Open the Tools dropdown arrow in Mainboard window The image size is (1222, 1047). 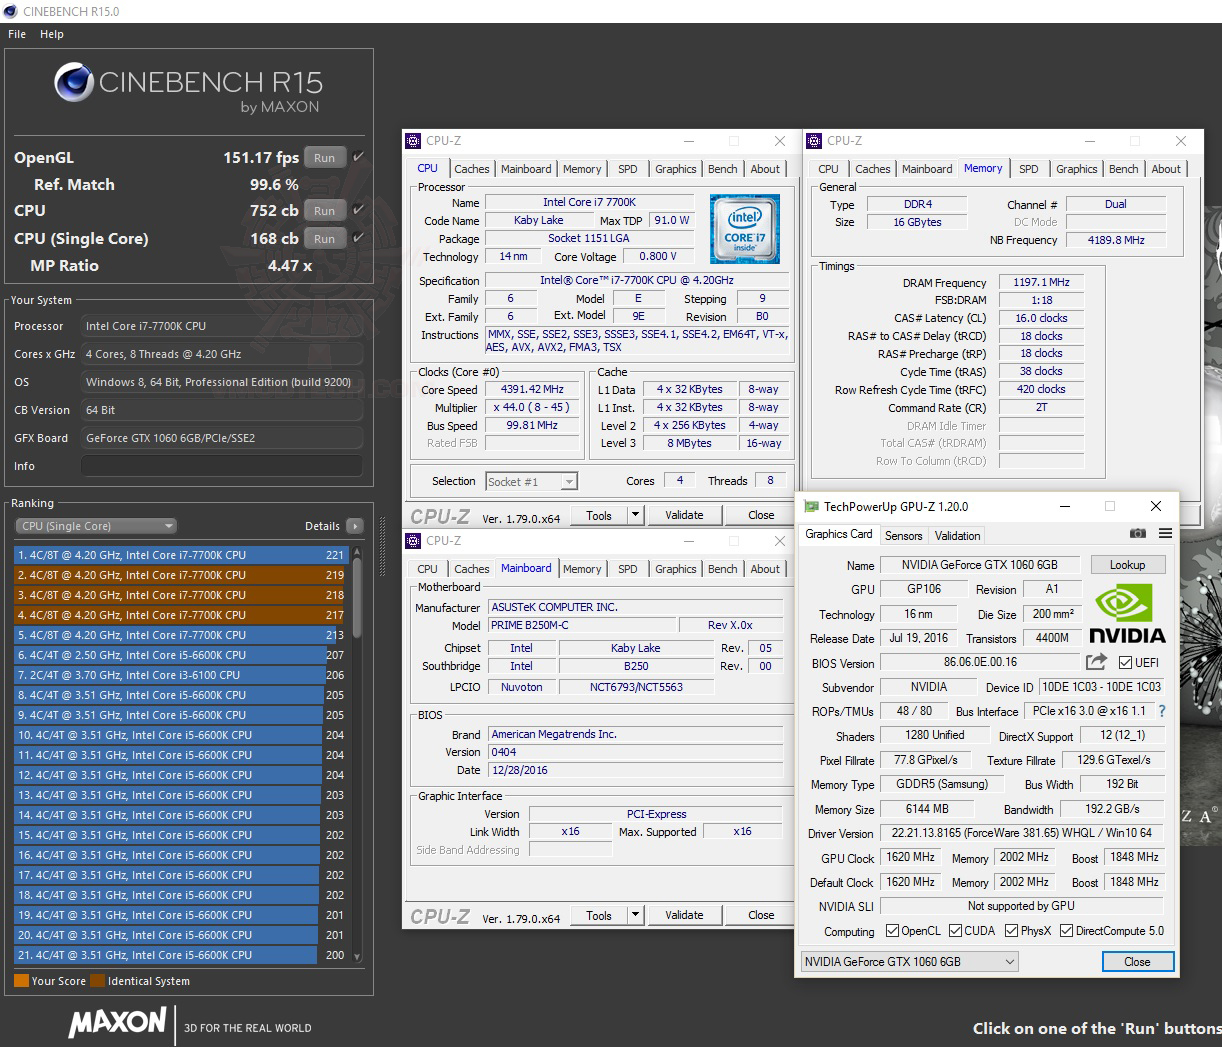click(x=635, y=915)
